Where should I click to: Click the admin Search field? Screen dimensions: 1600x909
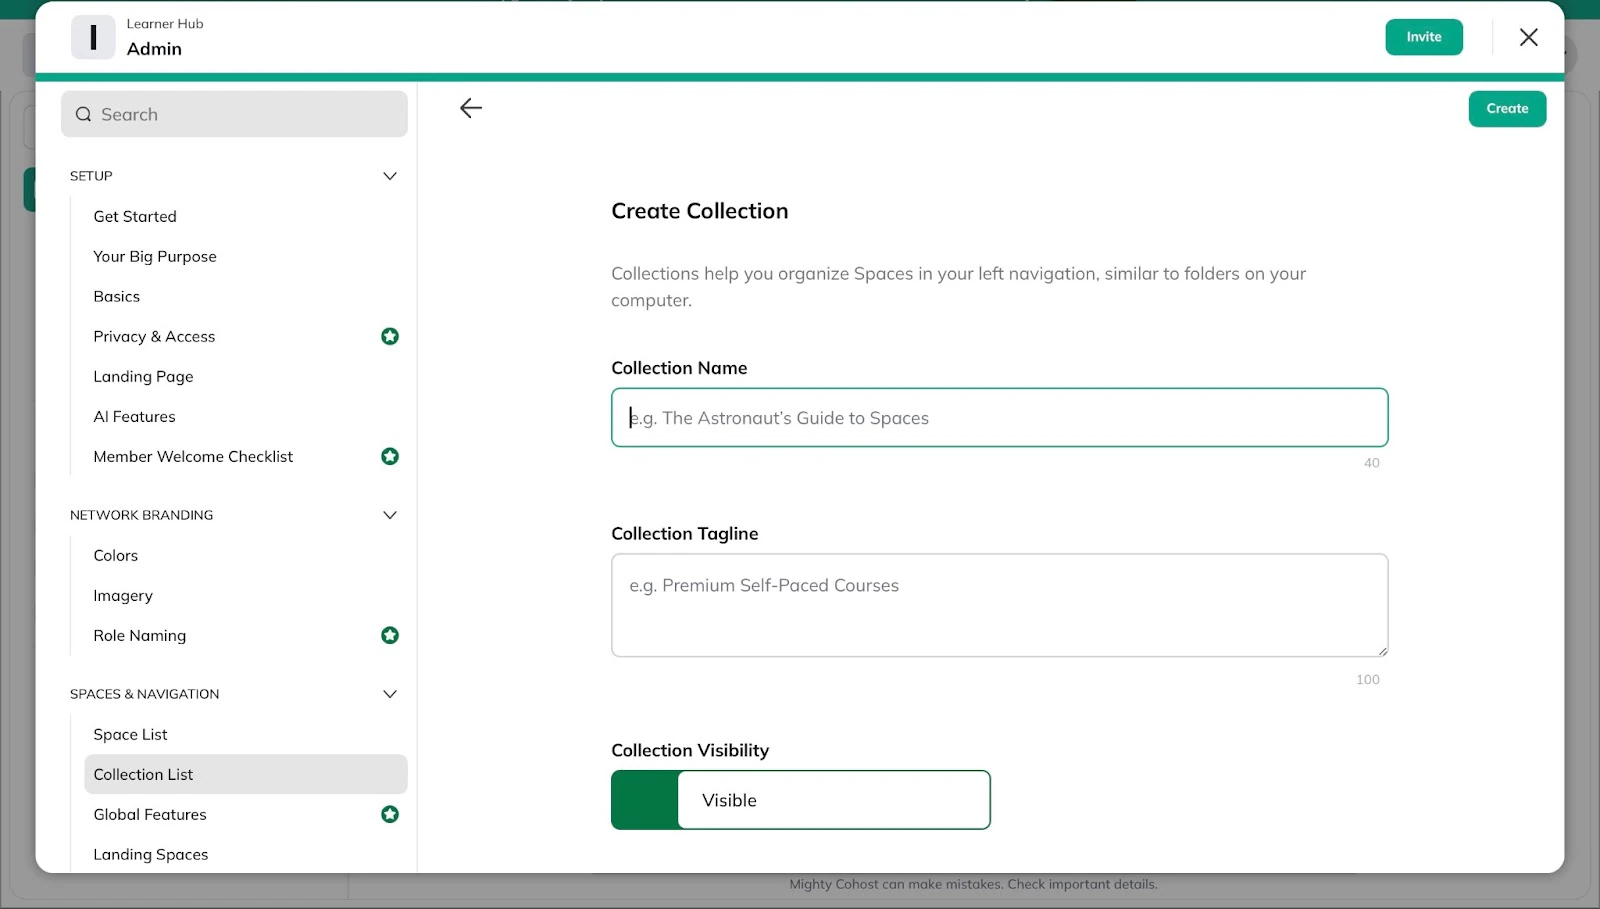pos(234,114)
